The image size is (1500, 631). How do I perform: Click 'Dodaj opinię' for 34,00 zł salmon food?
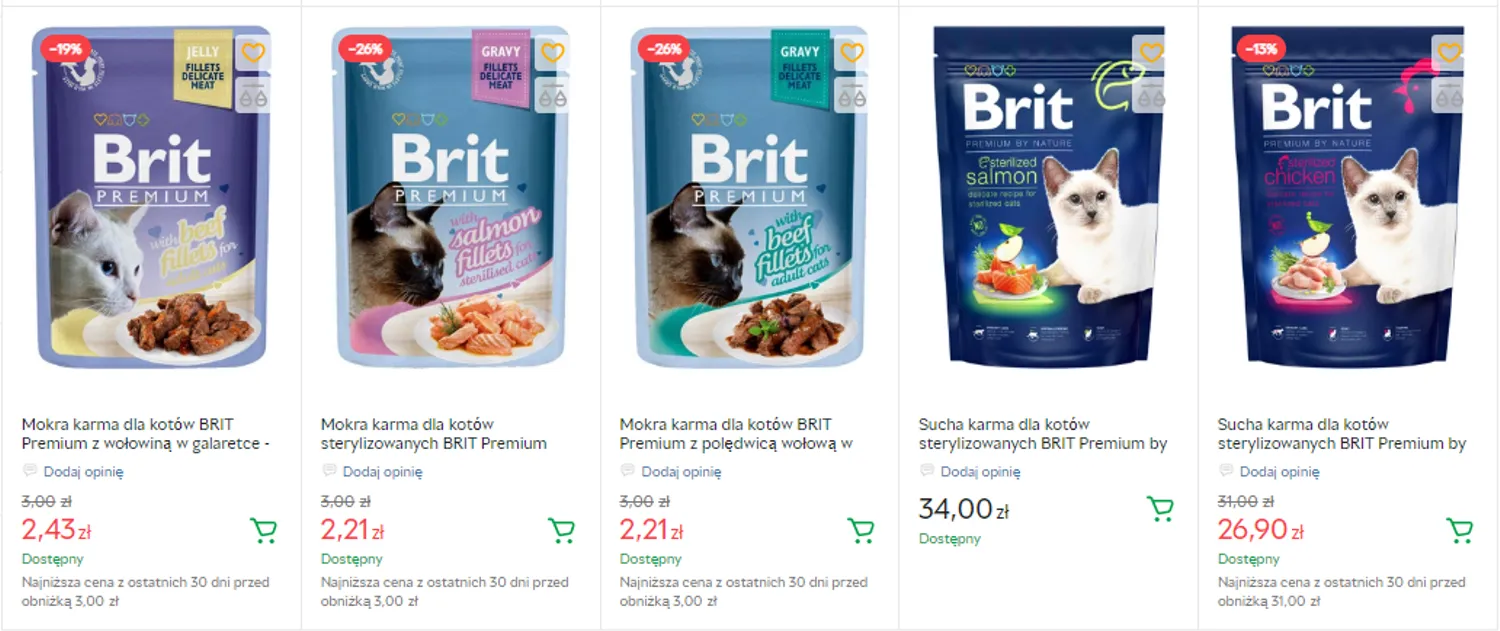point(980,472)
